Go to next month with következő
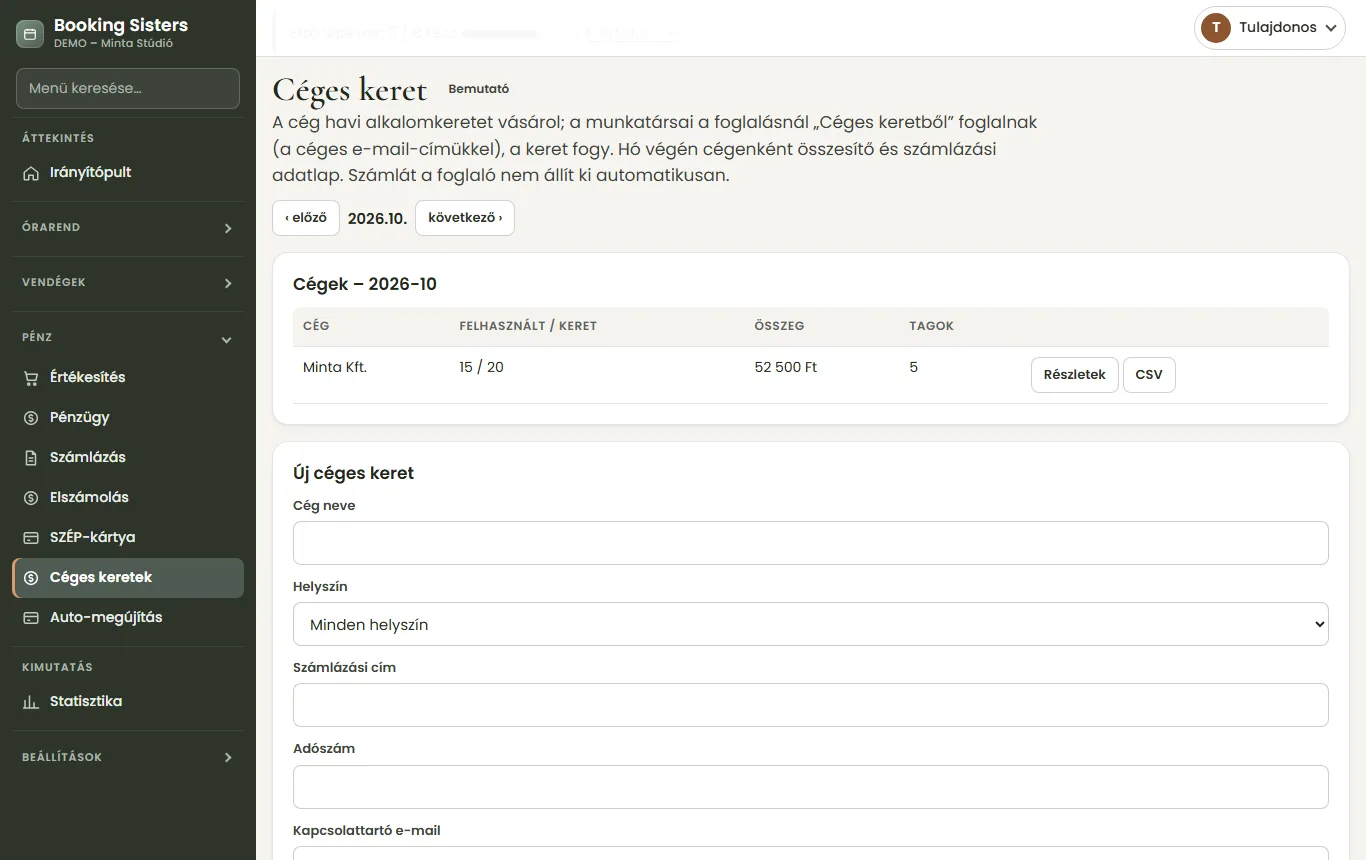Viewport: 1366px width, 860px height. (x=465, y=218)
